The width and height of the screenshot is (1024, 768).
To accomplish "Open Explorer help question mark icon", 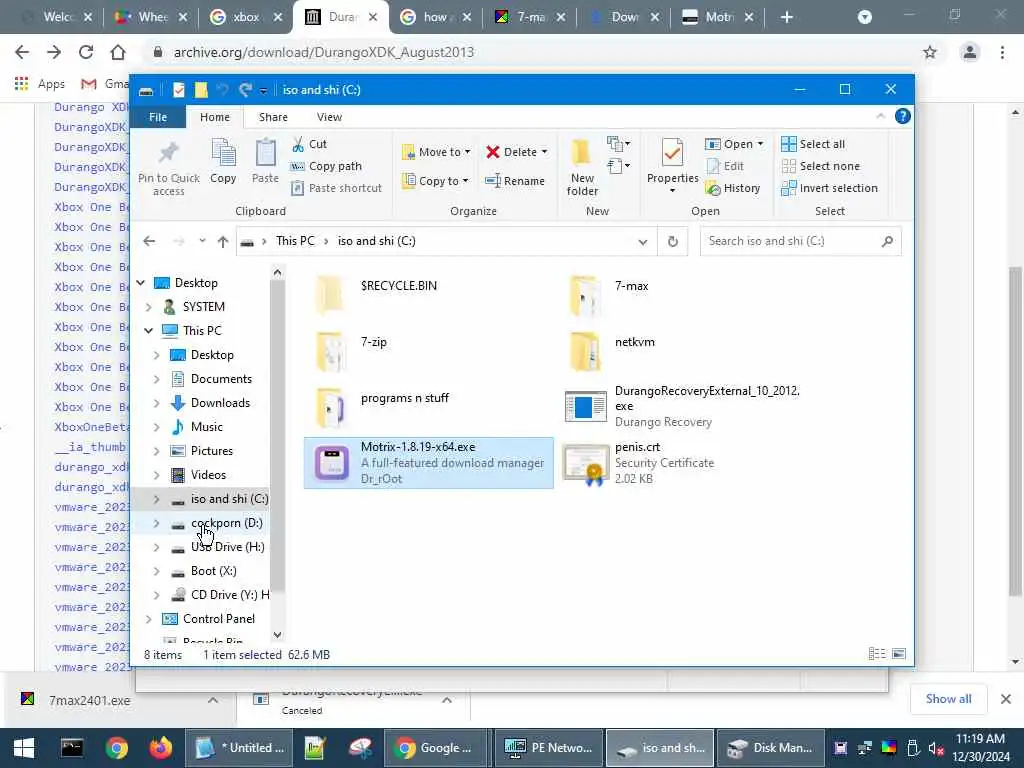I will click(903, 116).
